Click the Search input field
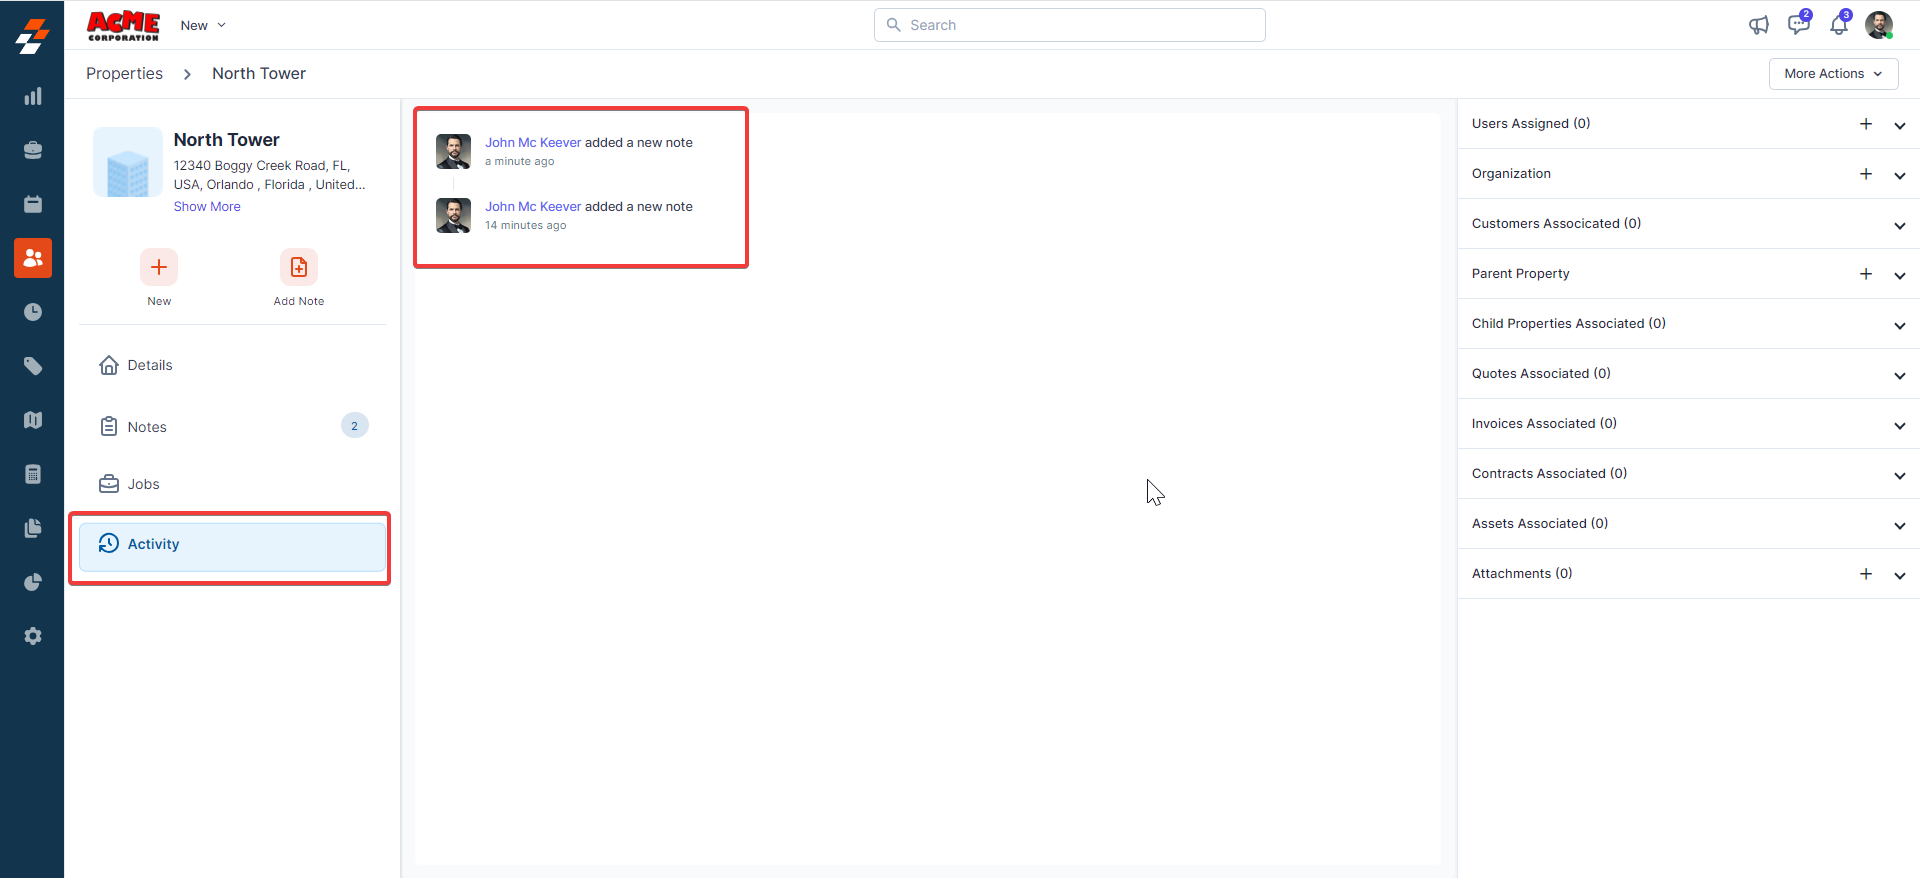The image size is (1920, 878). click(x=1070, y=25)
